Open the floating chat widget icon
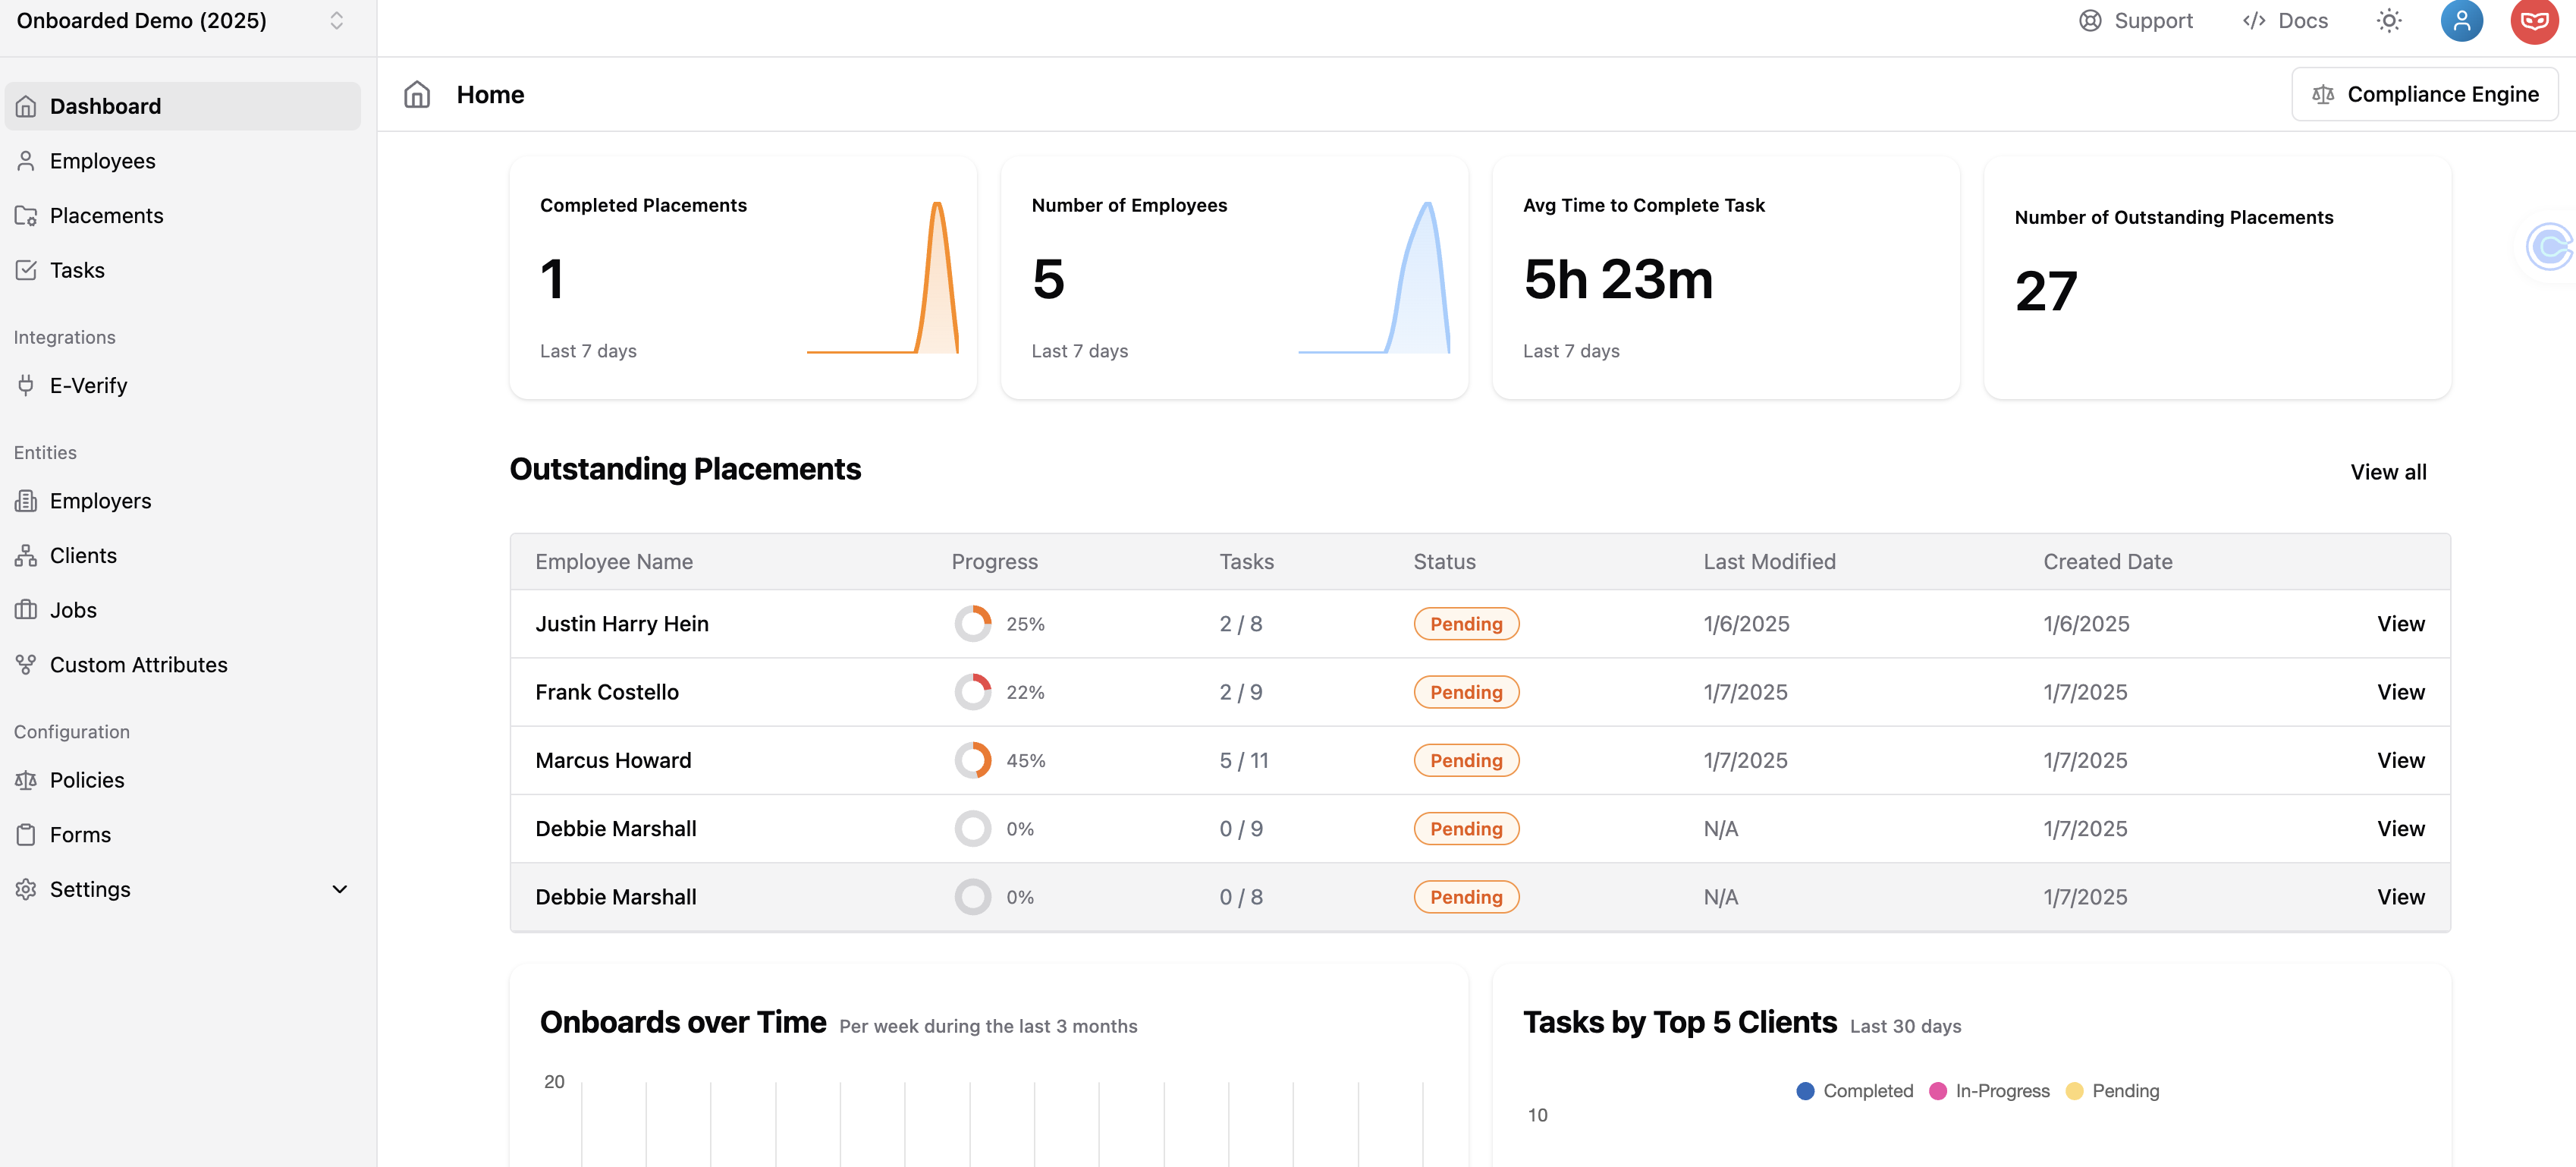The height and width of the screenshot is (1167, 2576). (2549, 246)
